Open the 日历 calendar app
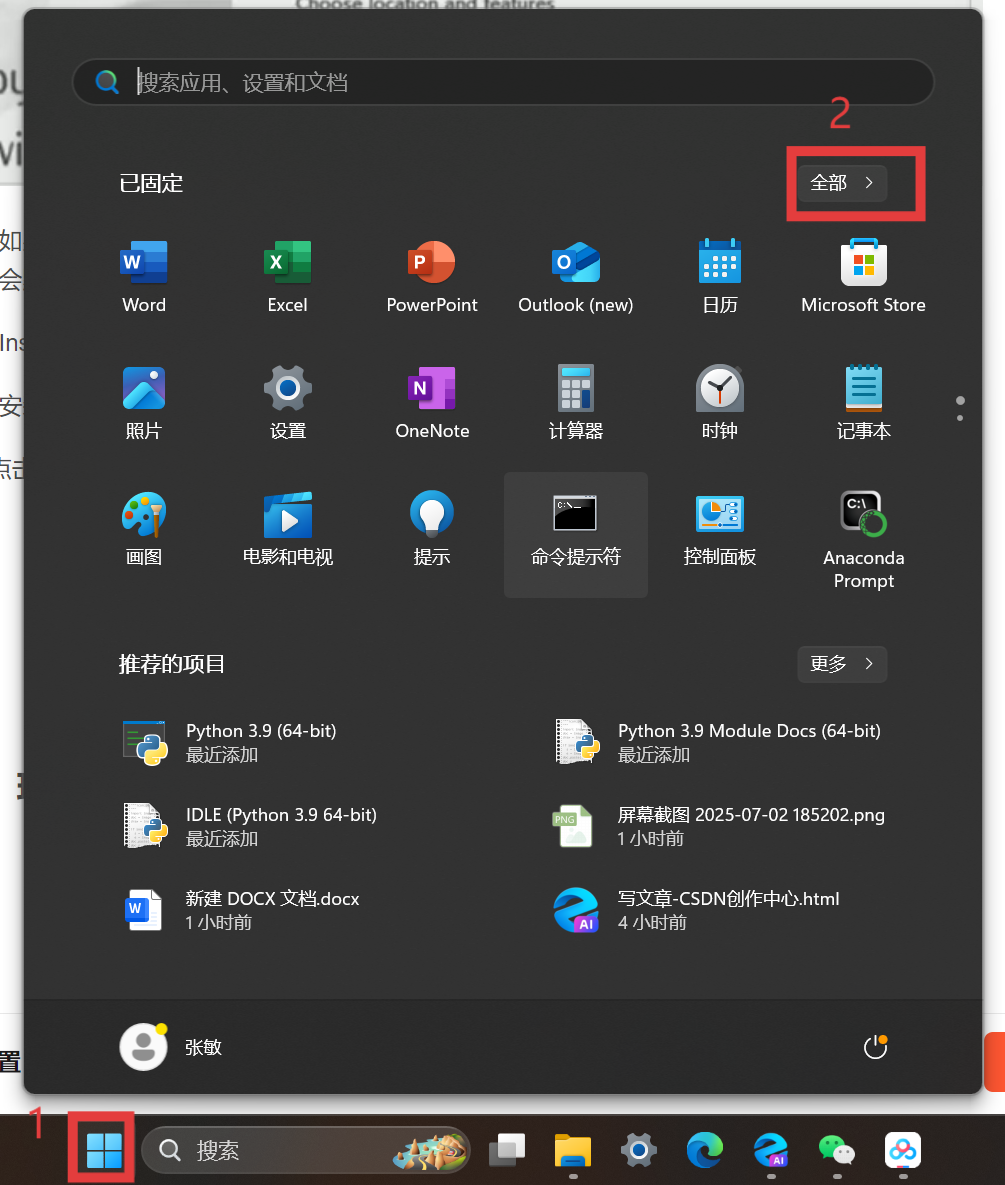 click(719, 277)
